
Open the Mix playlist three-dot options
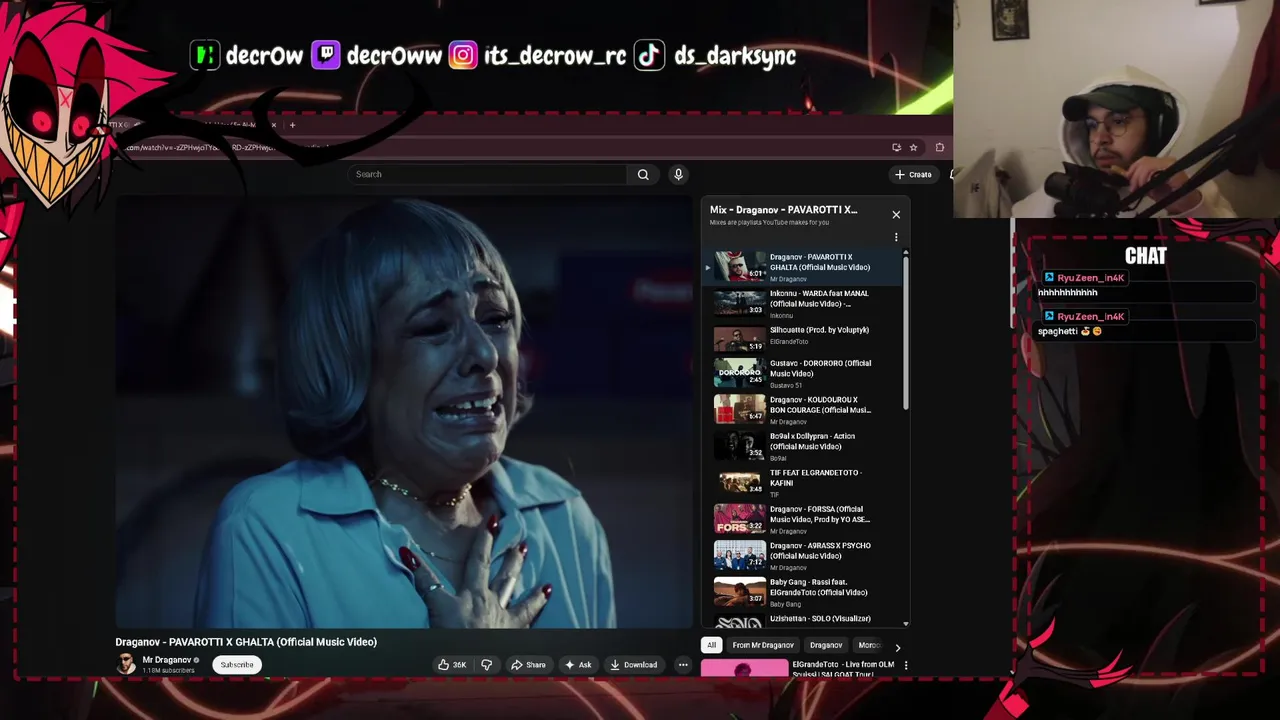[896, 237]
